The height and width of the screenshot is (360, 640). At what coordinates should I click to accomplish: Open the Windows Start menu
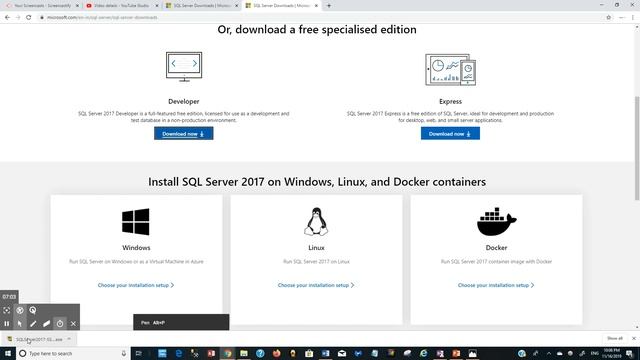coord(8,353)
